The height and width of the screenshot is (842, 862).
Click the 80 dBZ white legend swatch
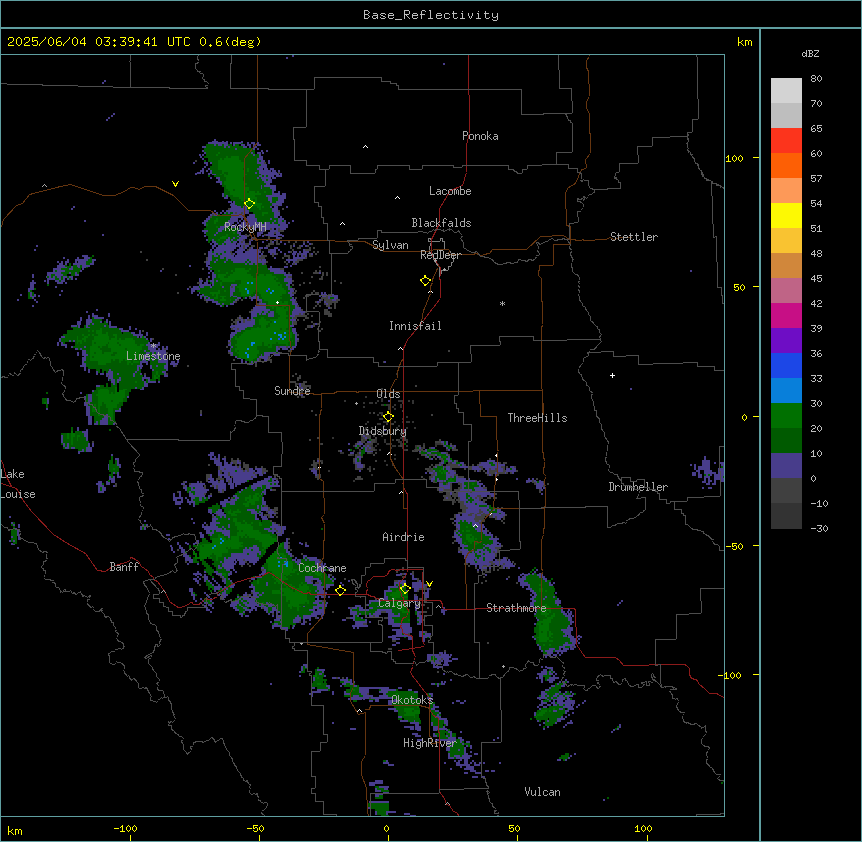point(786,91)
